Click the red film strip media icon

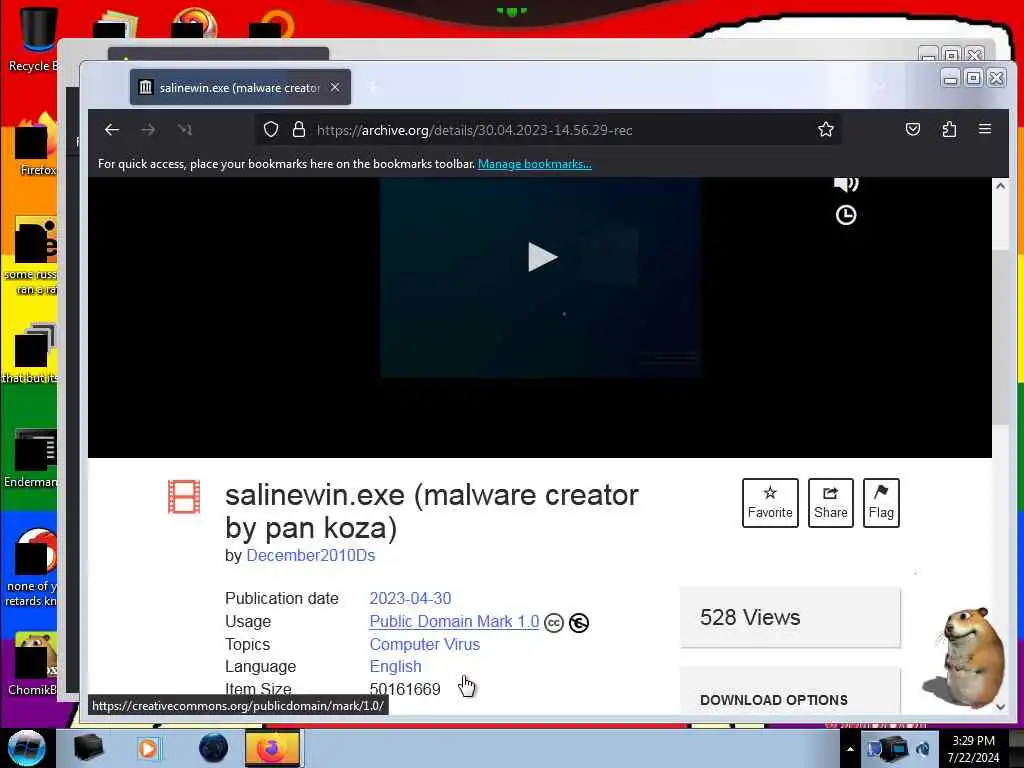coord(184,497)
